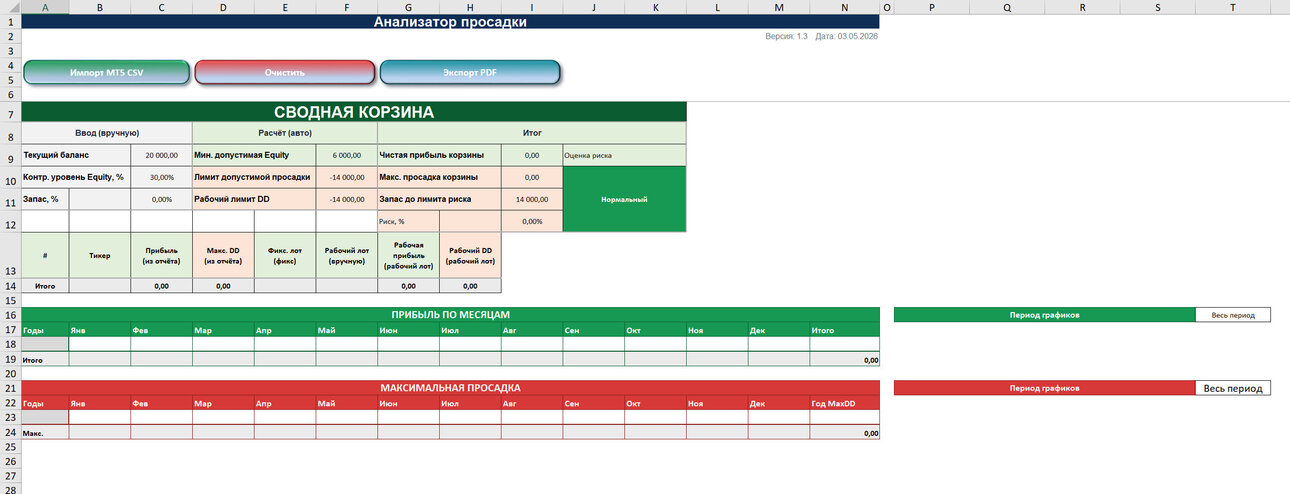Image resolution: width=1290 pixels, height=494 pixels.
Task: Select column D header
Action: [223, 7]
